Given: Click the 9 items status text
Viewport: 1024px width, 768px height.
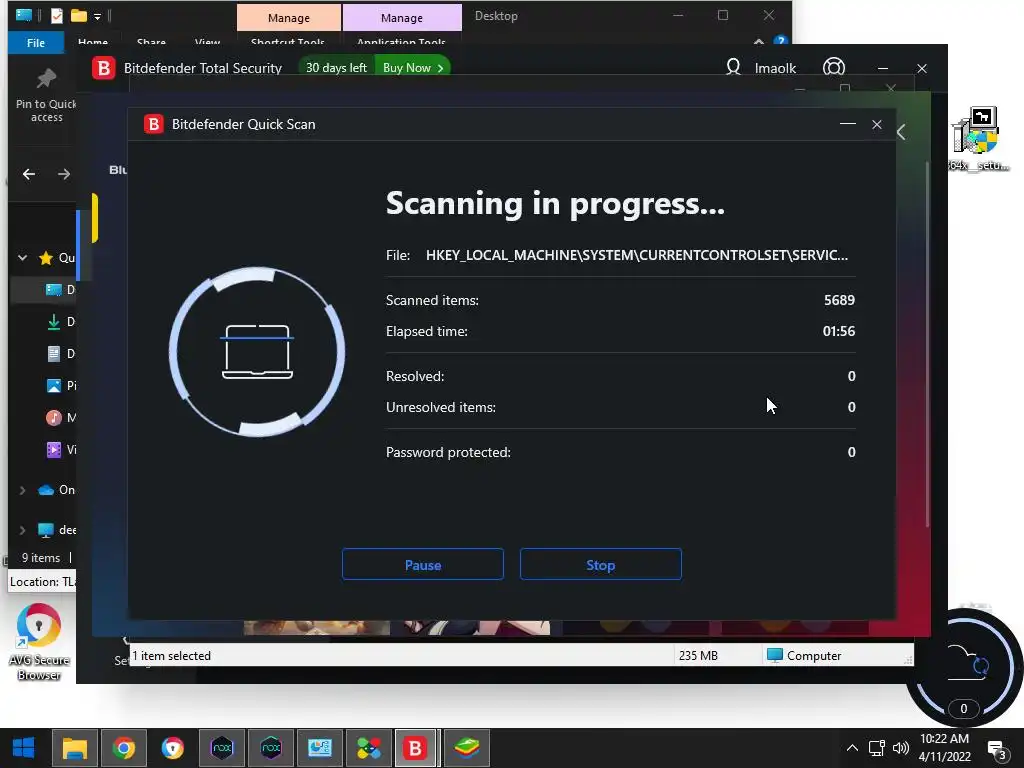Looking at the screenshot, I should point(40,558).
